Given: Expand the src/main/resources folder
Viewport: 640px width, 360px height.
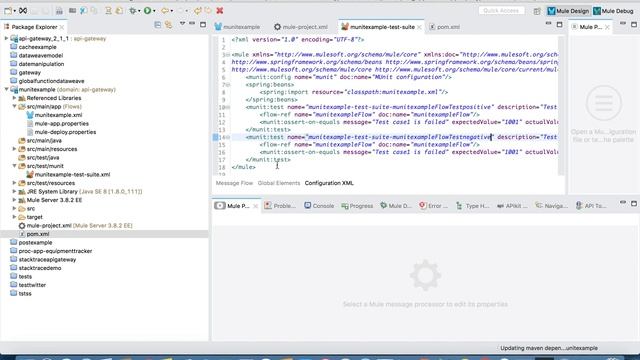Looking at the screenshot, I should (14, 149).
